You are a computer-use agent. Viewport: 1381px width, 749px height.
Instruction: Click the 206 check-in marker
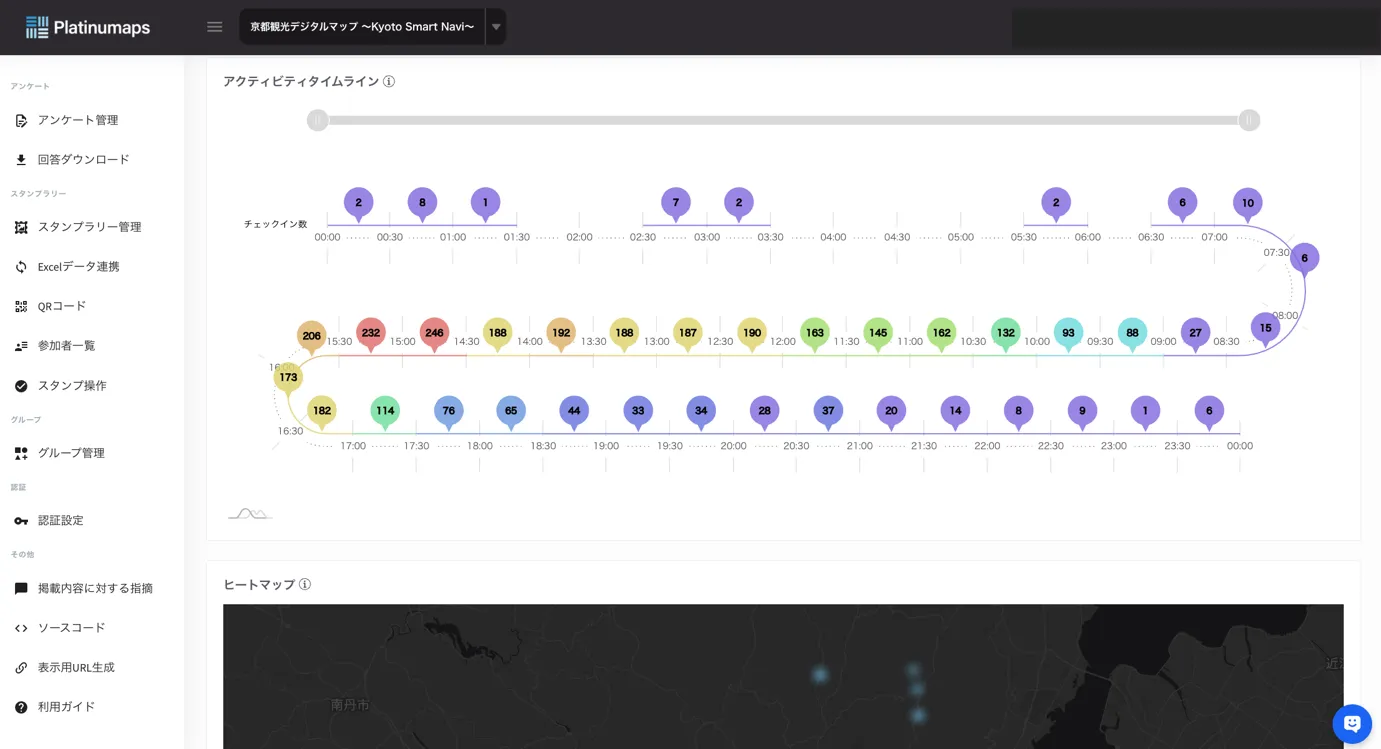coord(312,337)
